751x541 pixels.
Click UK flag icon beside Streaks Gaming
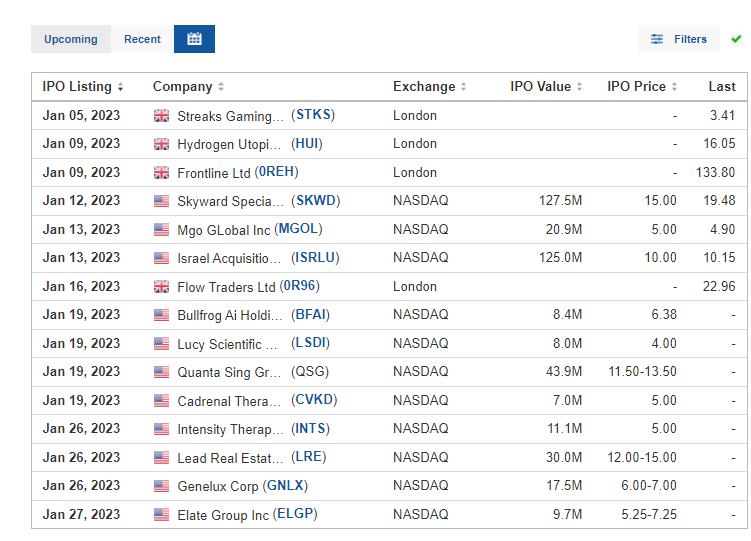161,116
